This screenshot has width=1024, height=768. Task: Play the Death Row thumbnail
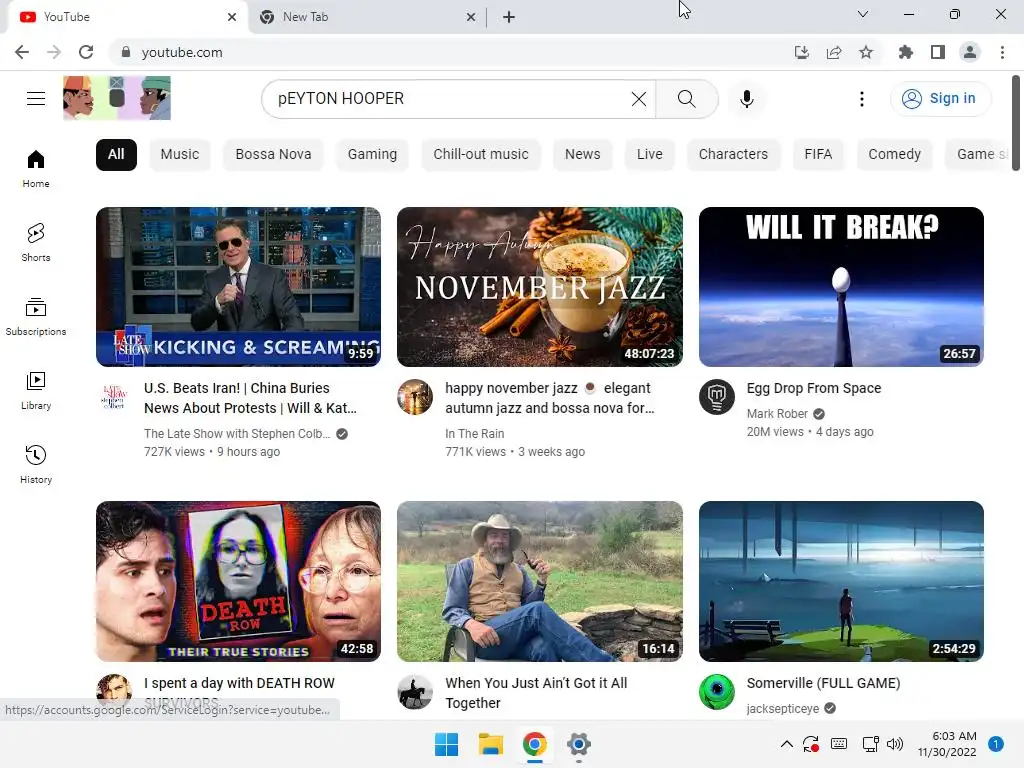[x=238, y=581]
